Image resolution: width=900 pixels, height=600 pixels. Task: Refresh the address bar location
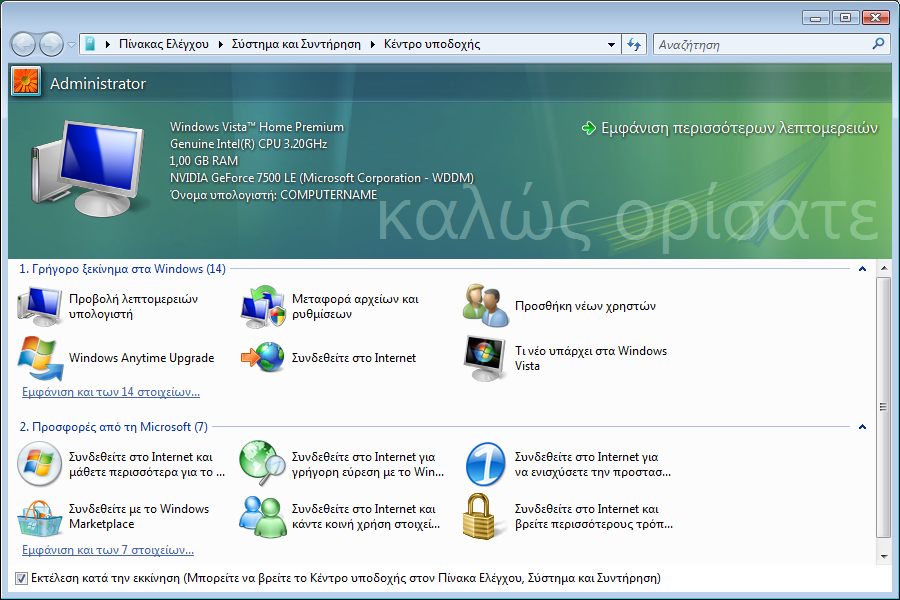tap(634, 44)
